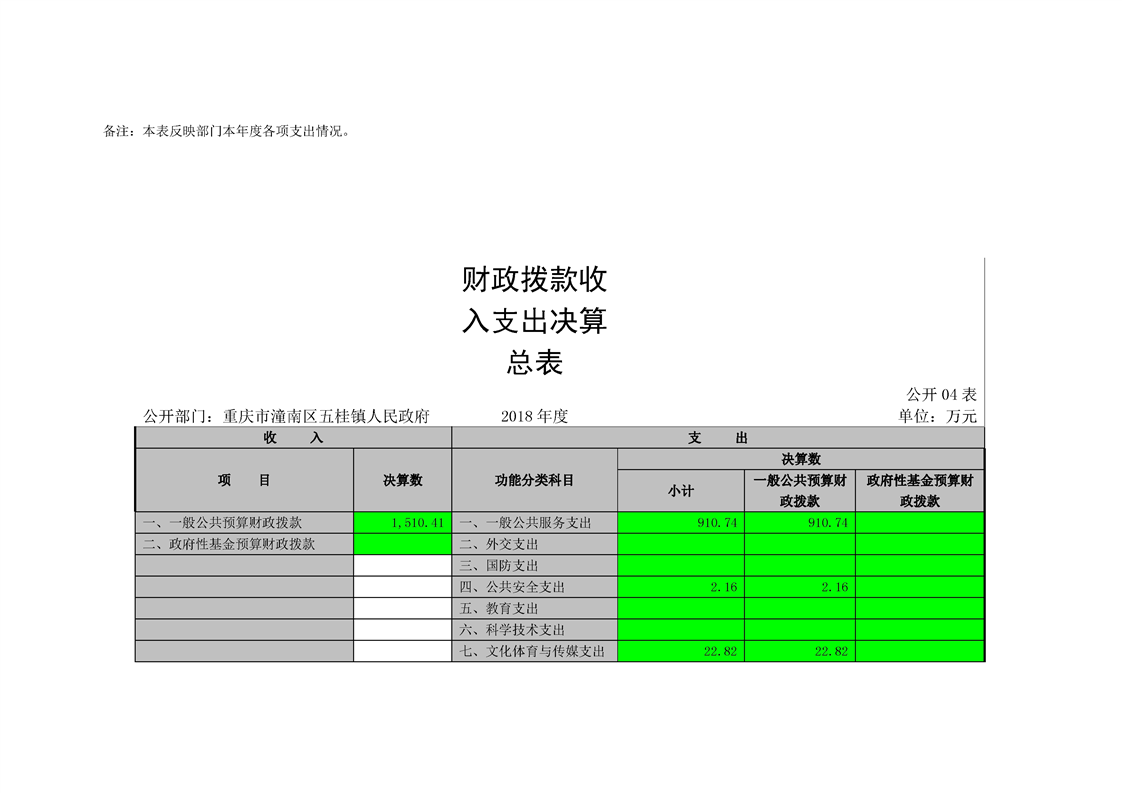The width and height of the screenshot is (1122, 793).
Task: Click 910.74 in the 一般公共预算 column
Action: click(x=828, y=522)
